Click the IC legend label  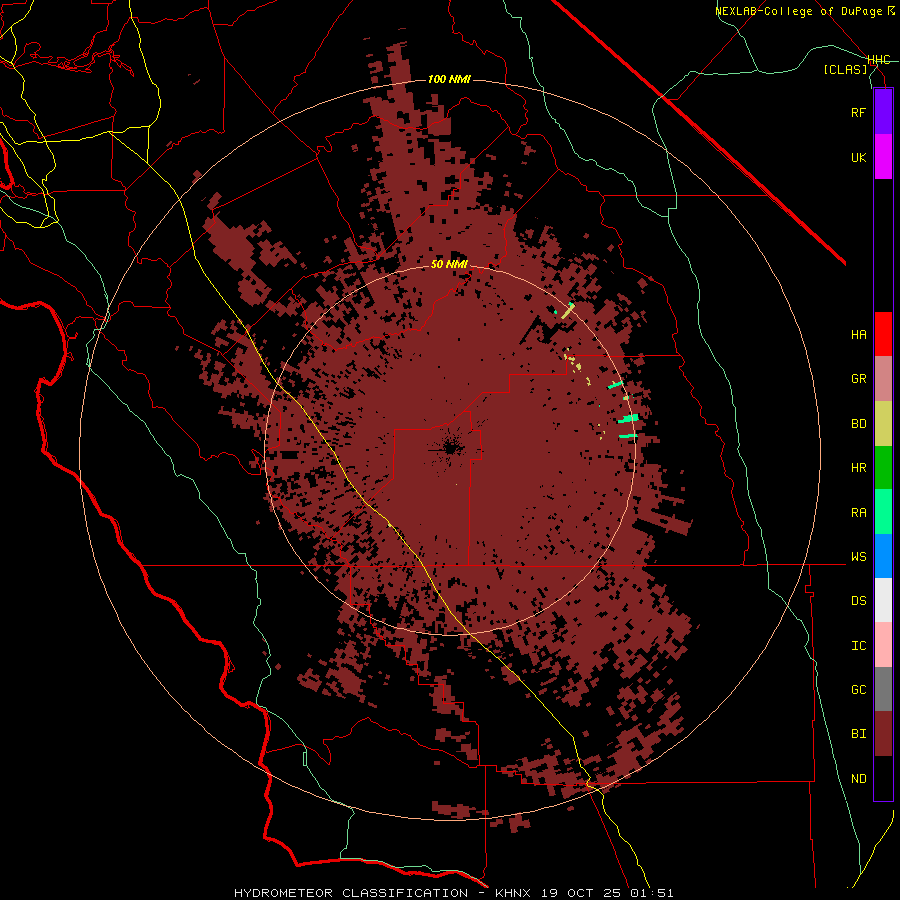click(858, 645)
